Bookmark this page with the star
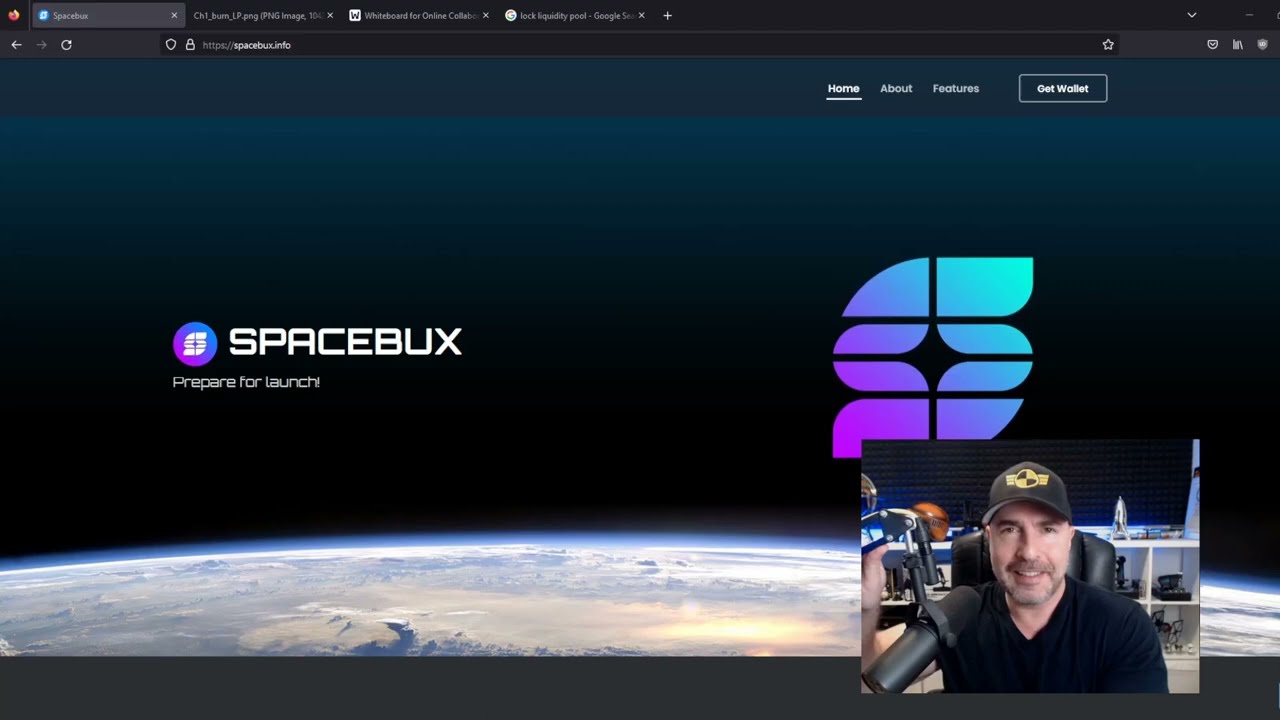Screen dimensions: 1280x720 coord(1108,45)
